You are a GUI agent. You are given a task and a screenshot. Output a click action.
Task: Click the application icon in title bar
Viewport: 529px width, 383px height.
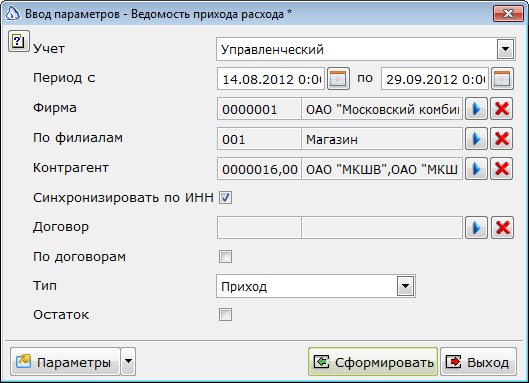coord(13,13)
